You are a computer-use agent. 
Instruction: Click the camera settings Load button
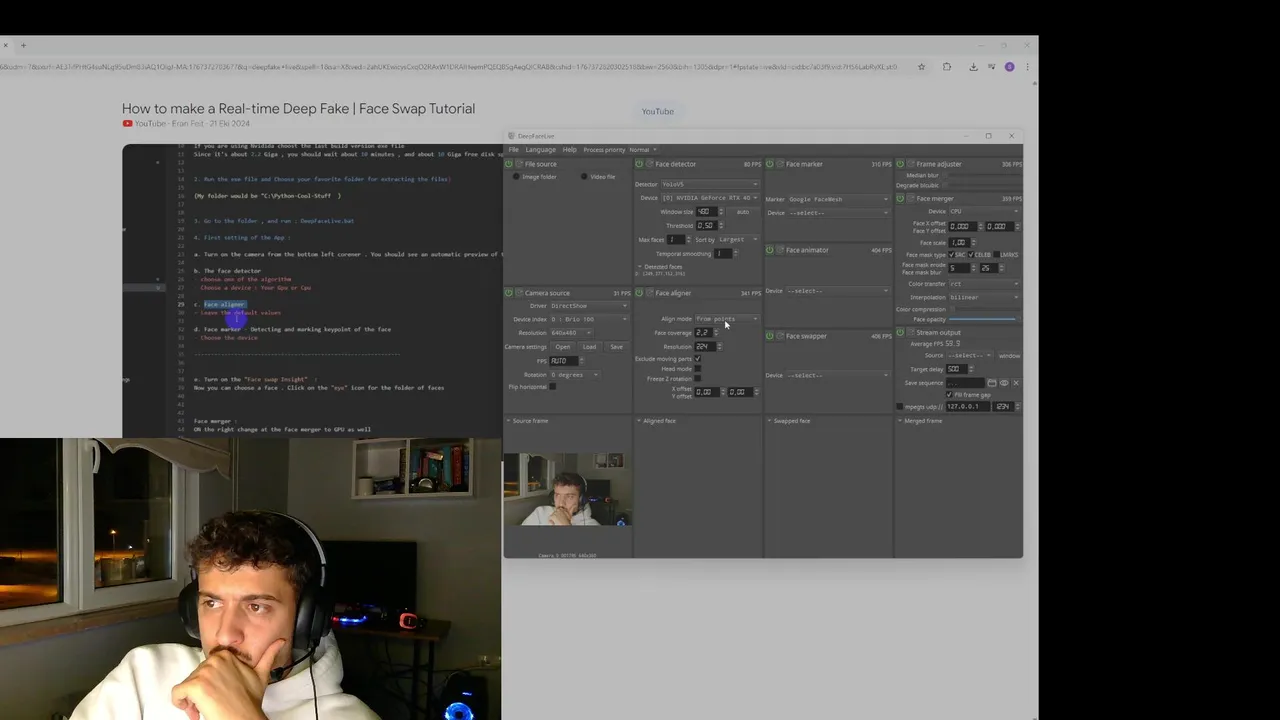pos(589,347)
